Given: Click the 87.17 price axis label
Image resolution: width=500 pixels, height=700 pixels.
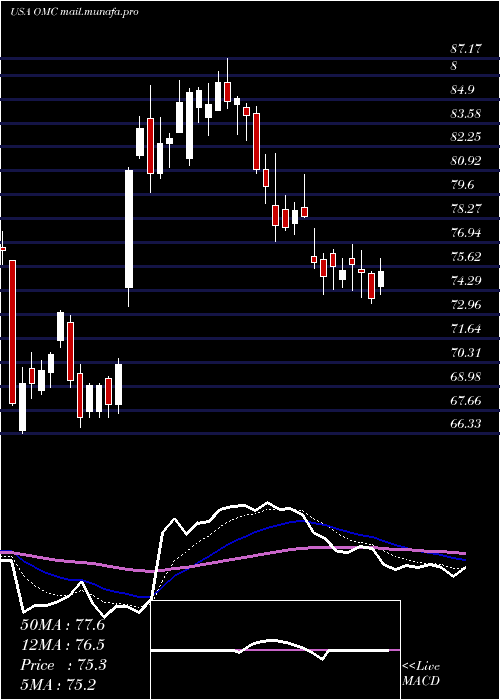Looking at the screenshot, I should [x=466, y=49].
